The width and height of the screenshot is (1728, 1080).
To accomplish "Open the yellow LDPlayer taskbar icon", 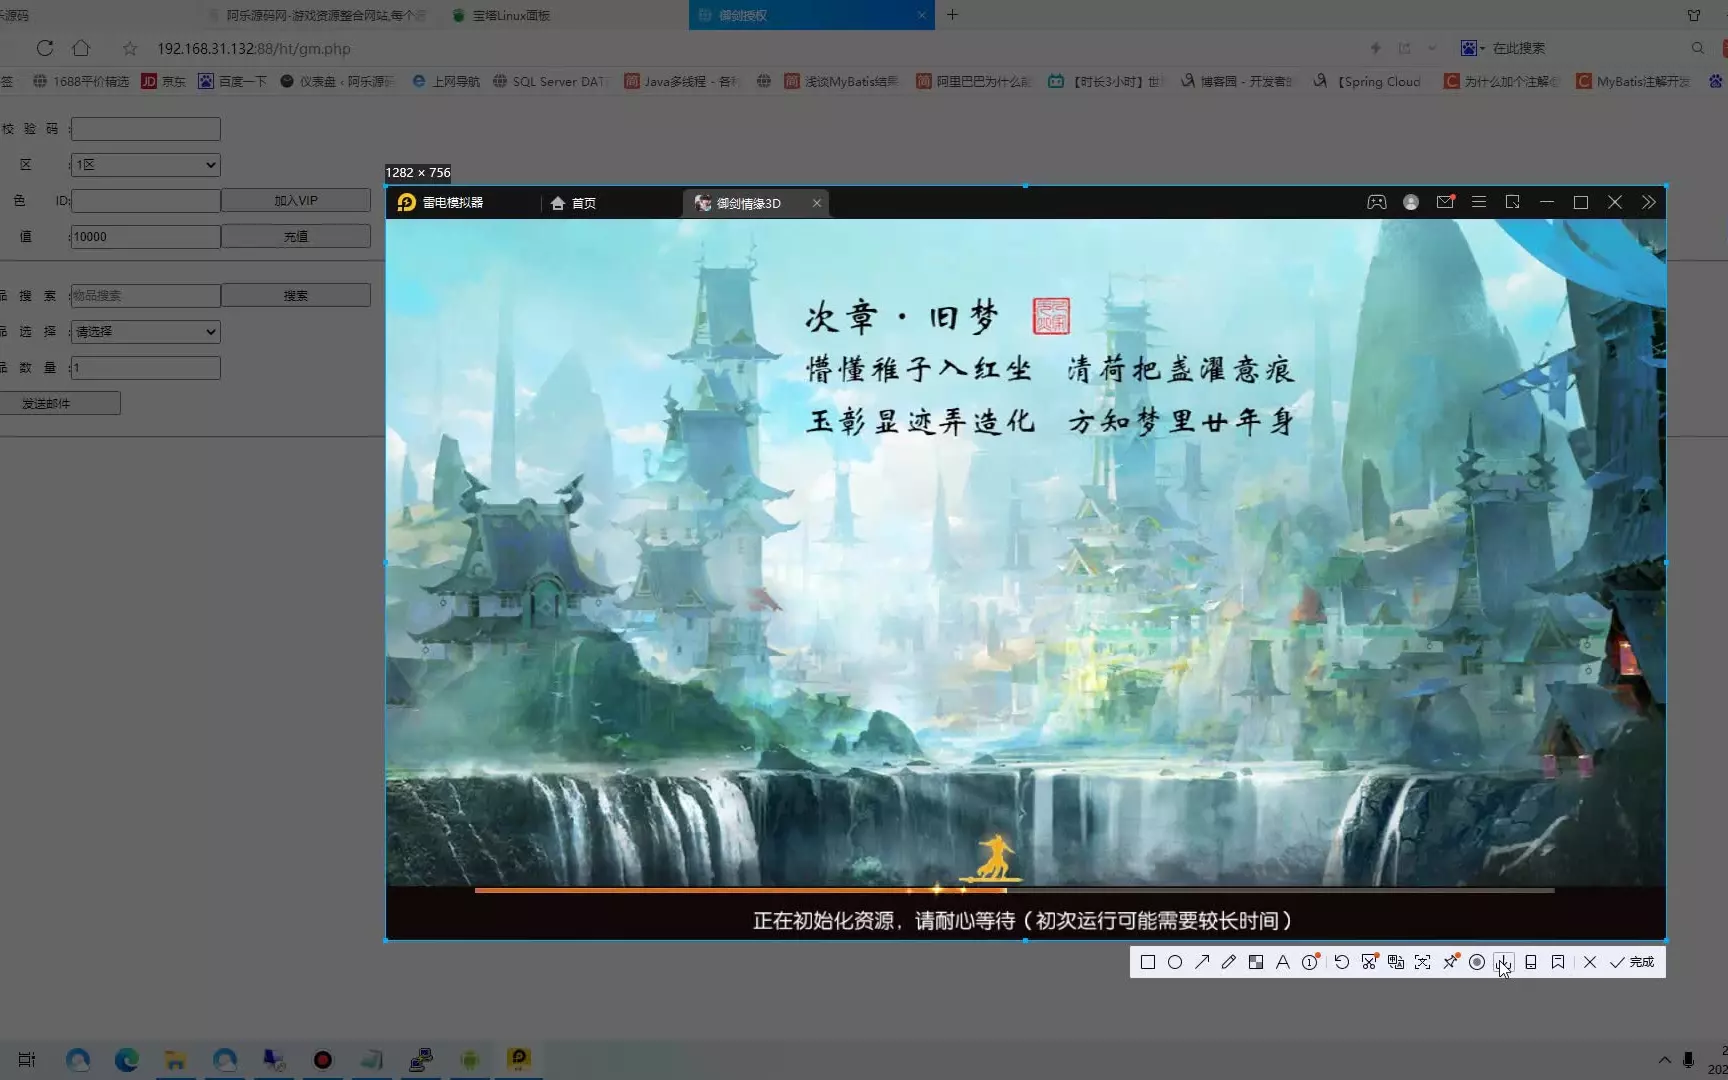I will click(x=519, y=1059).
